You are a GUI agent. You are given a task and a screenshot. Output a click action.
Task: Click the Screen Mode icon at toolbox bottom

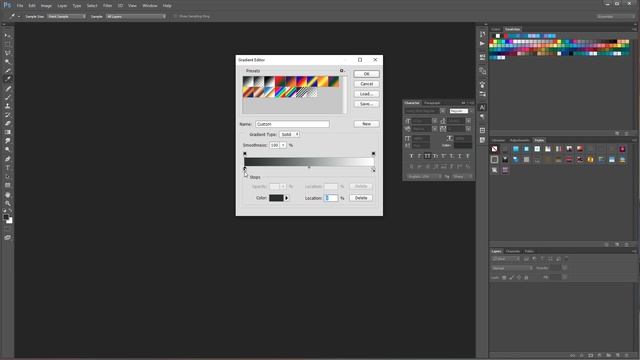8,237
